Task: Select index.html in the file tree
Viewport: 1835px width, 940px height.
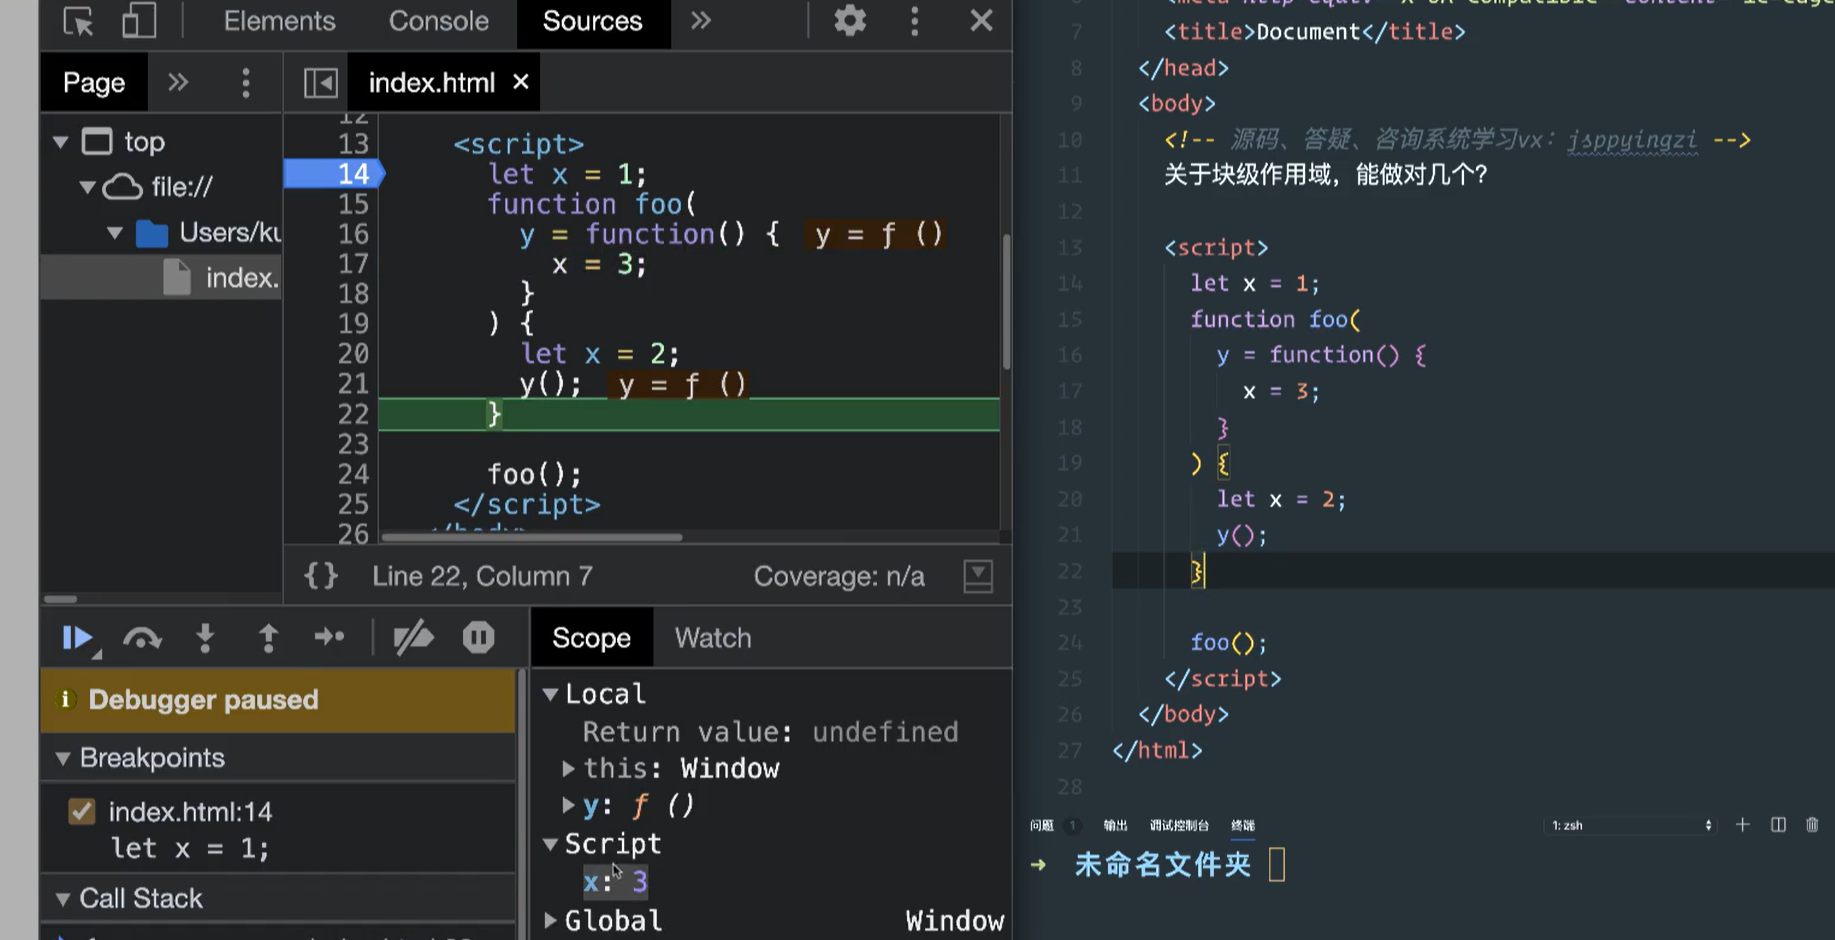Action: (162, 277)
